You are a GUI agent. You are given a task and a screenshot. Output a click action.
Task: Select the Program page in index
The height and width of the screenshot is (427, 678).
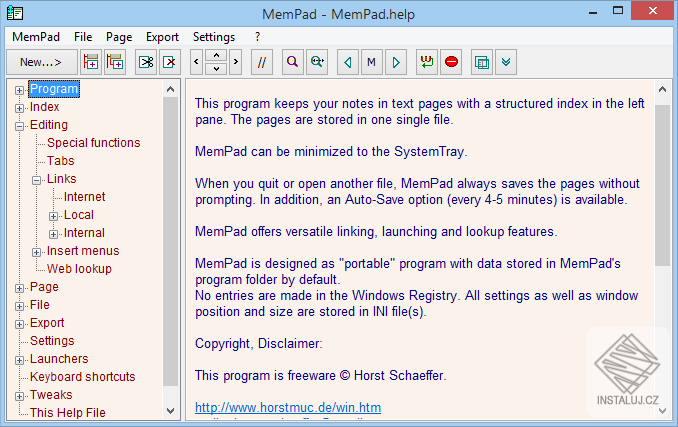54,89
